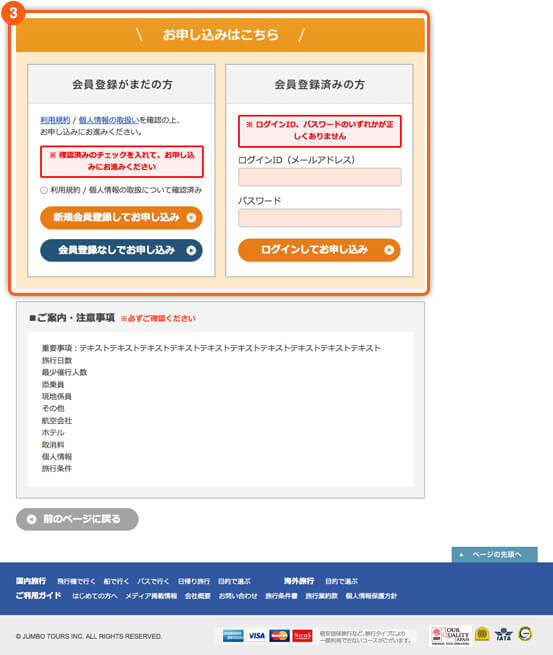Image resolution: width=553 pixels, height=655 pixels.
Task: Open the 個人情報の取扱い link
Action: pyautogui.click(x=109, y=120)
